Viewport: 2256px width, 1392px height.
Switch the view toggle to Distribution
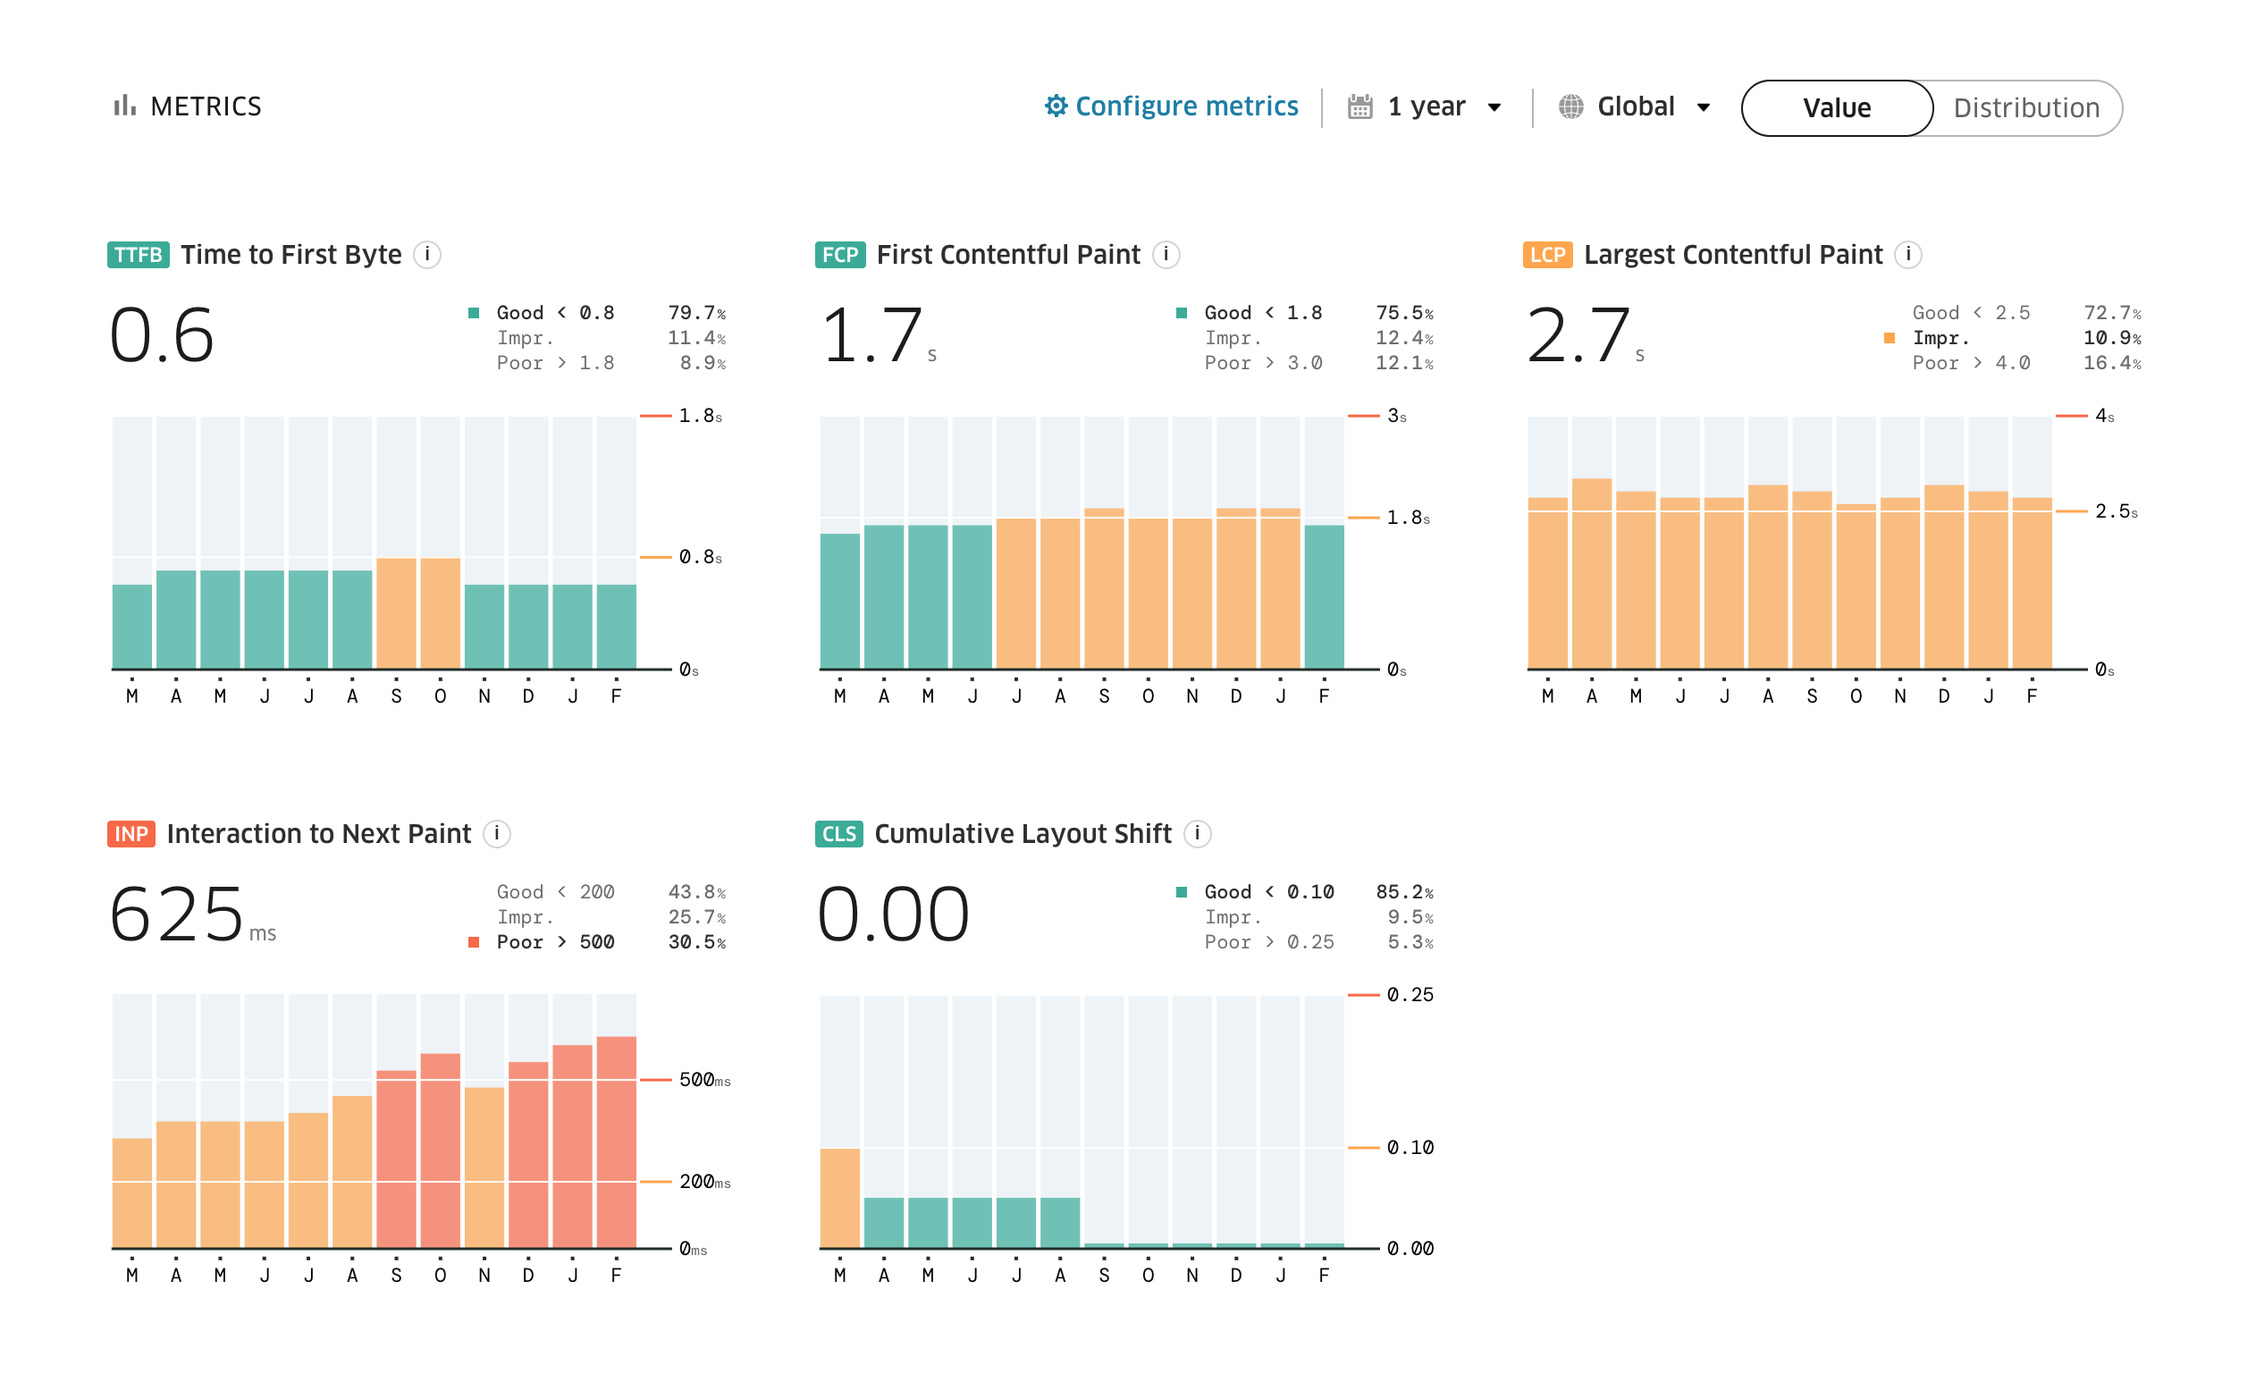2025,107
